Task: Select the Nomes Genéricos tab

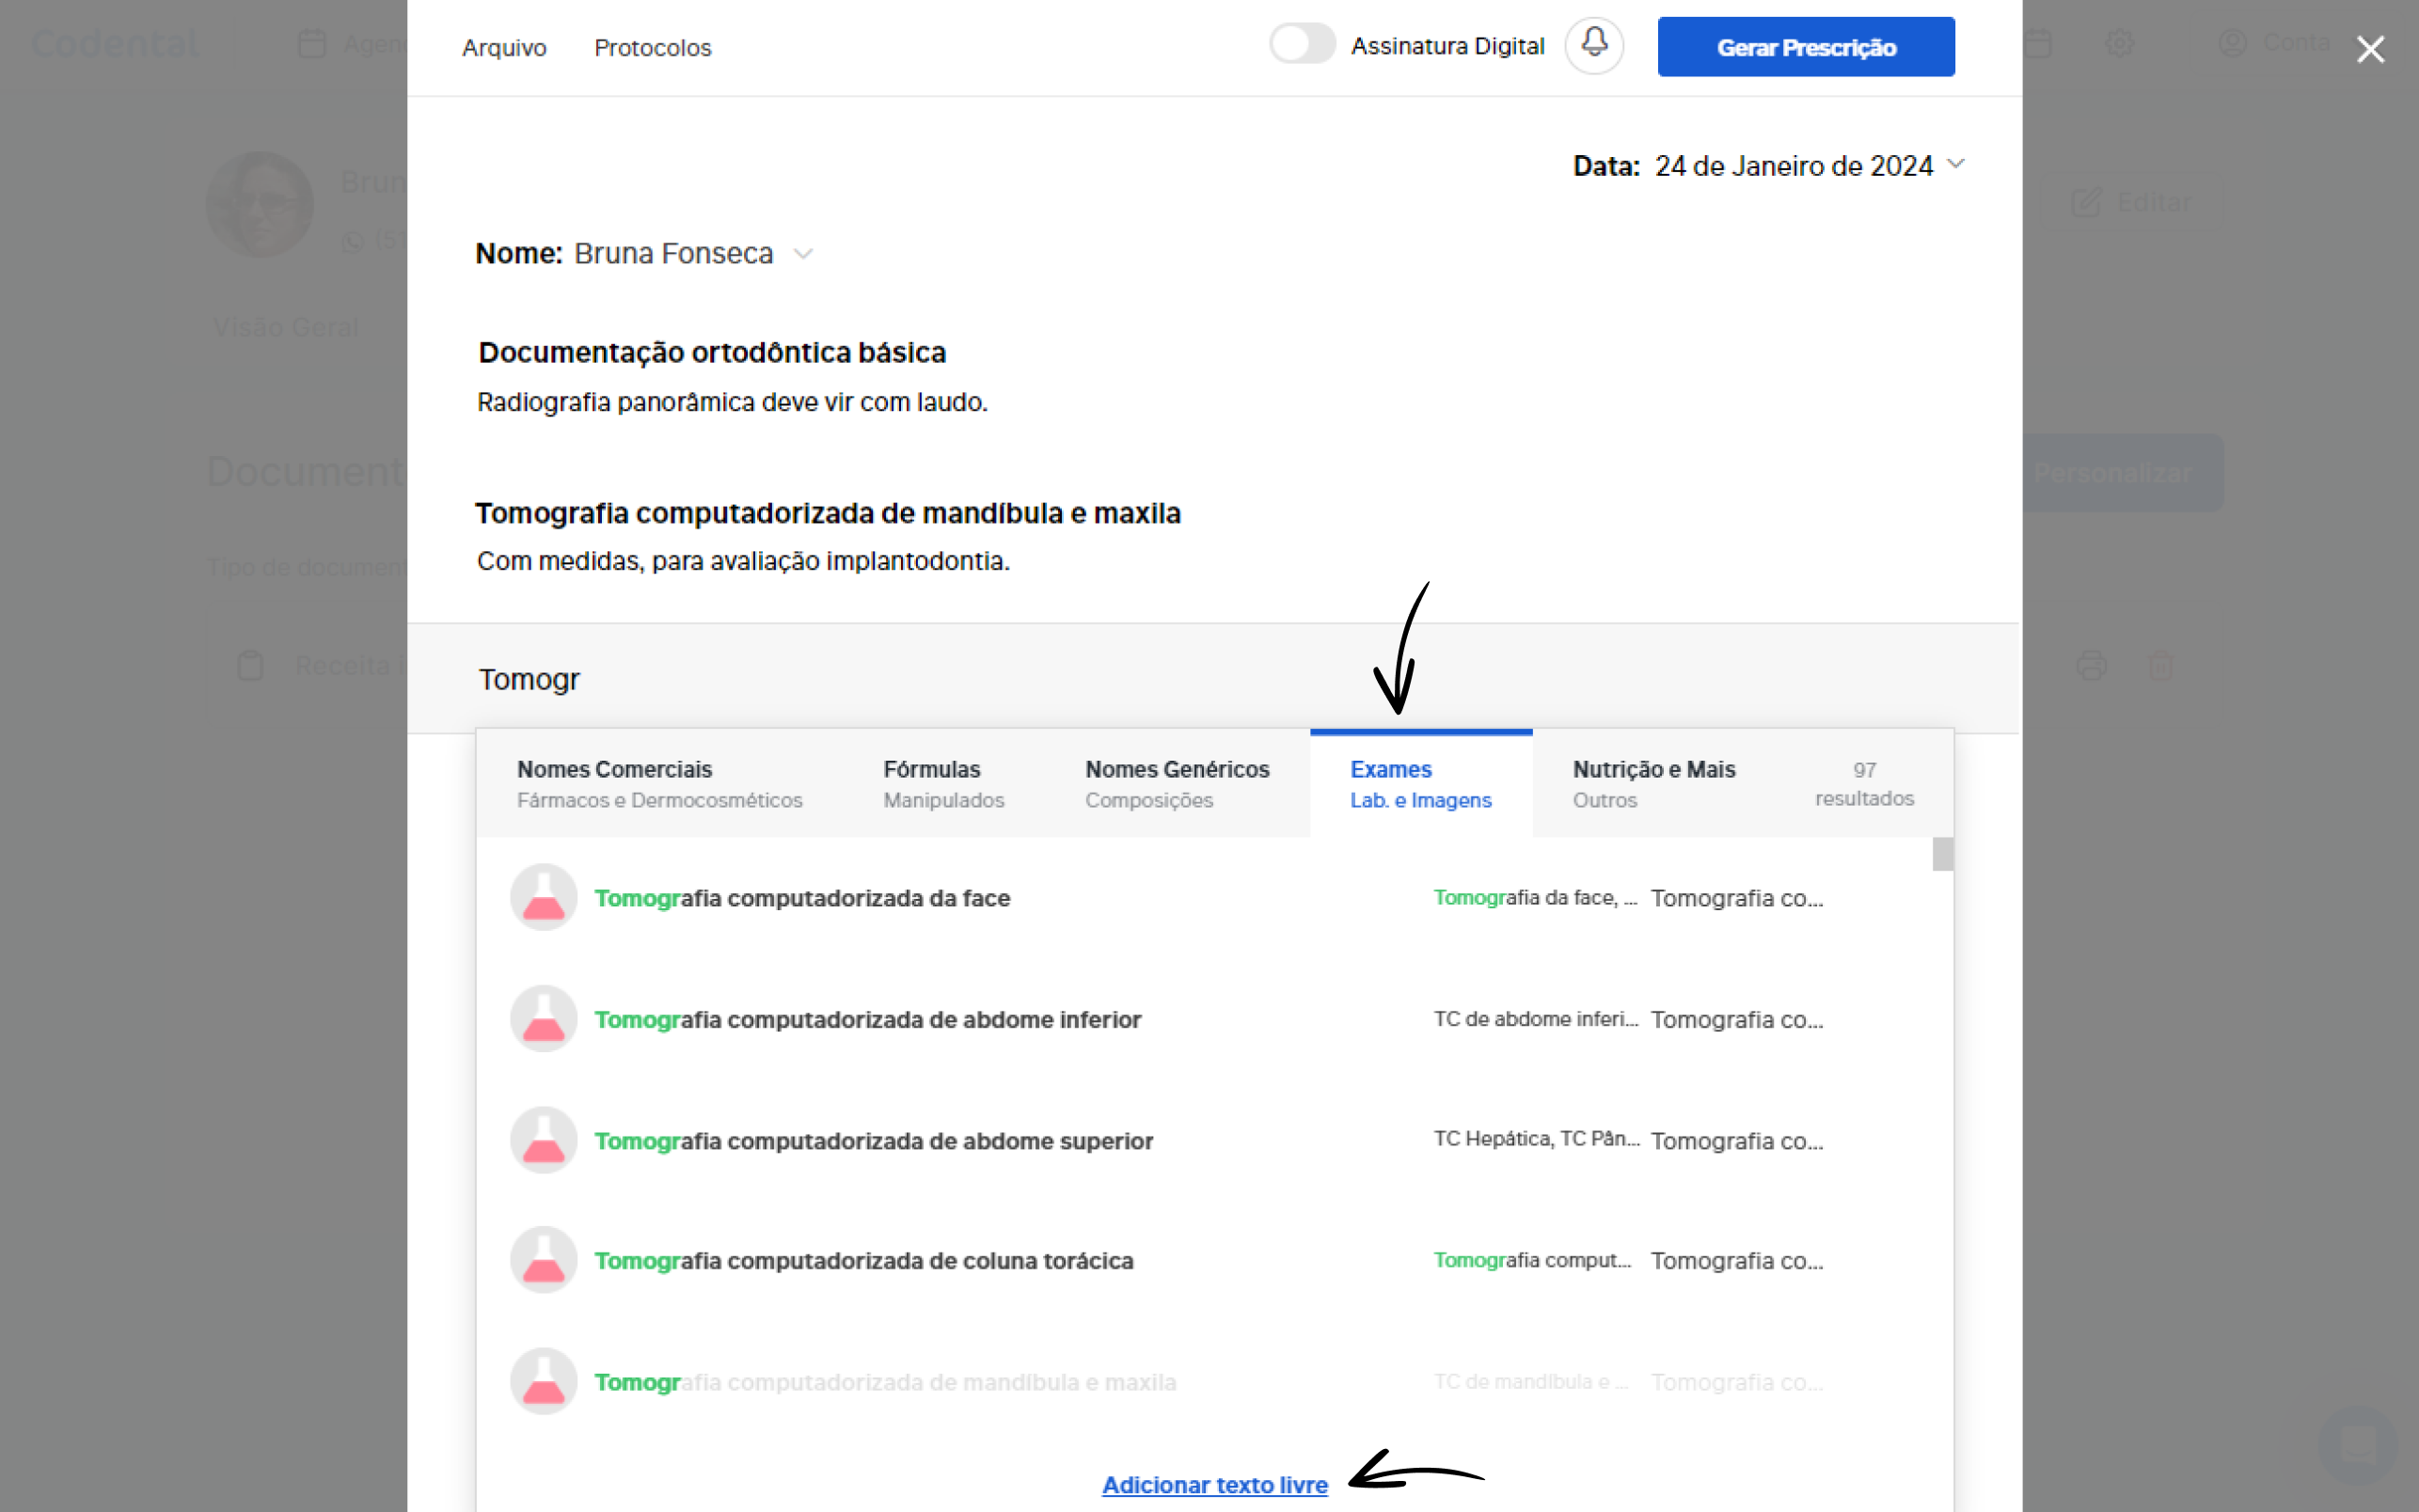Action: (x=1177, y=783)
